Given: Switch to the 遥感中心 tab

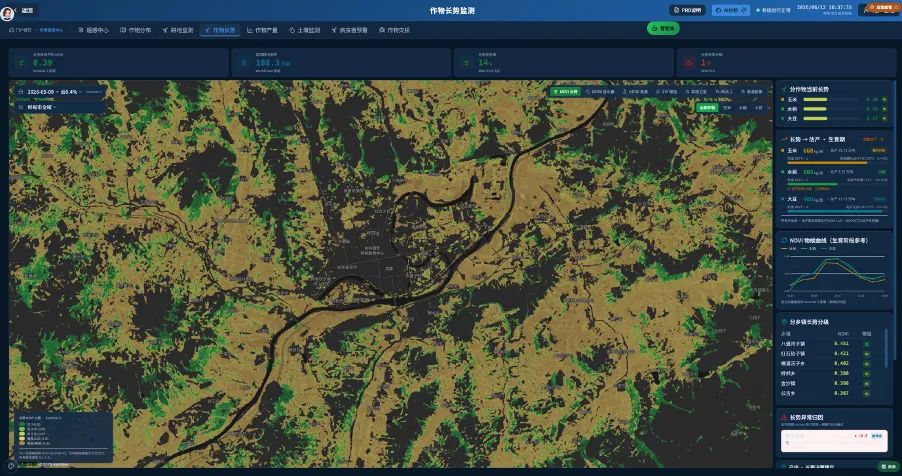Looking at the screenshot, I should pyautogui.click(x=93, y=30).
